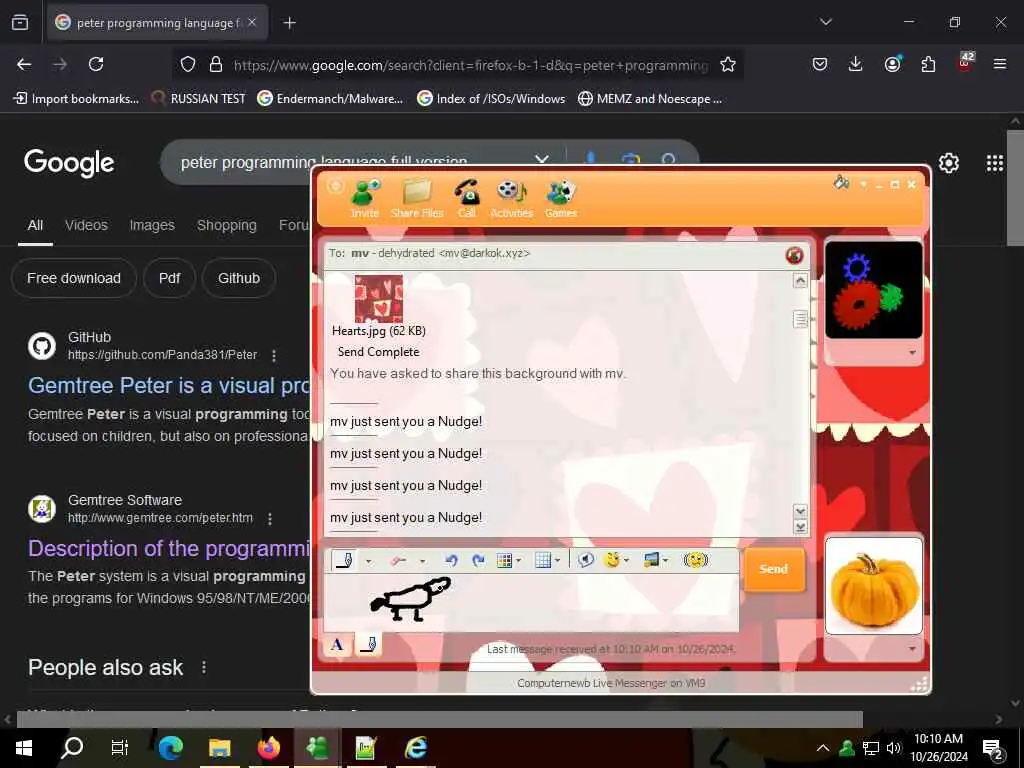Click the Google search text field
This screenshot has height=768, width=1024.
click(x=353, y=161)
